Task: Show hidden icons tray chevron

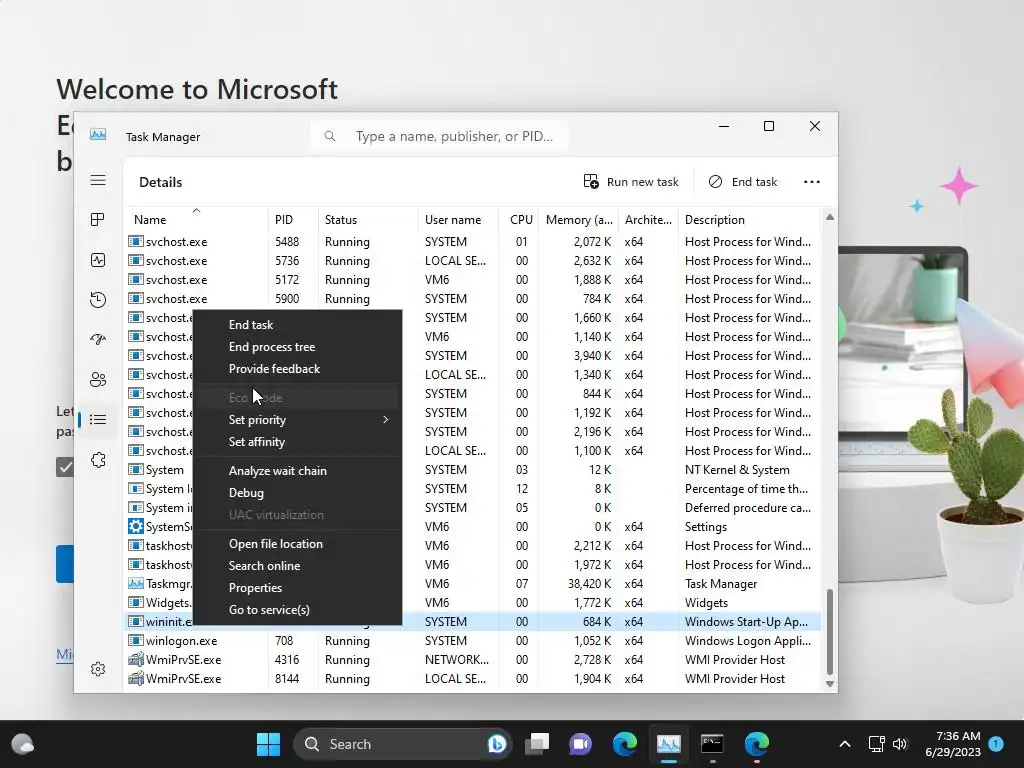Action: pos(844,744)
